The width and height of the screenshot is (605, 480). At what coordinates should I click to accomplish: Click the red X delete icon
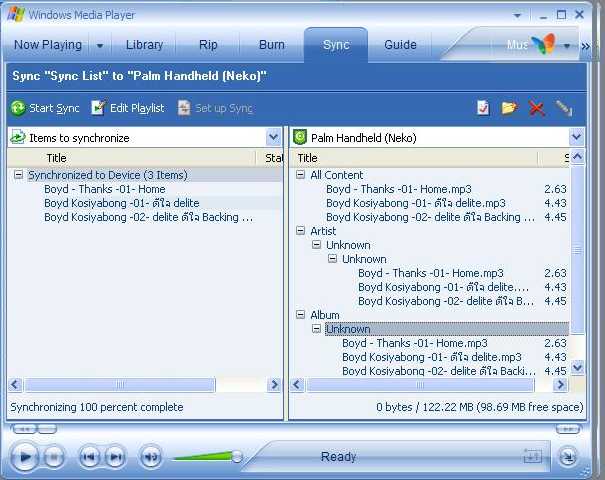click(537, 108)
